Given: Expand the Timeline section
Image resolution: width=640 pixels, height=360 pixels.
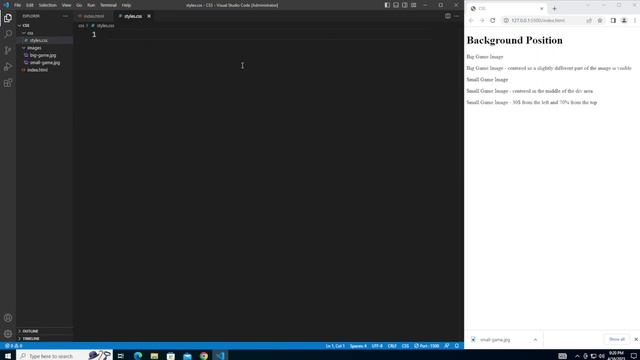Looking at the screenshot, I should [29, 338].
